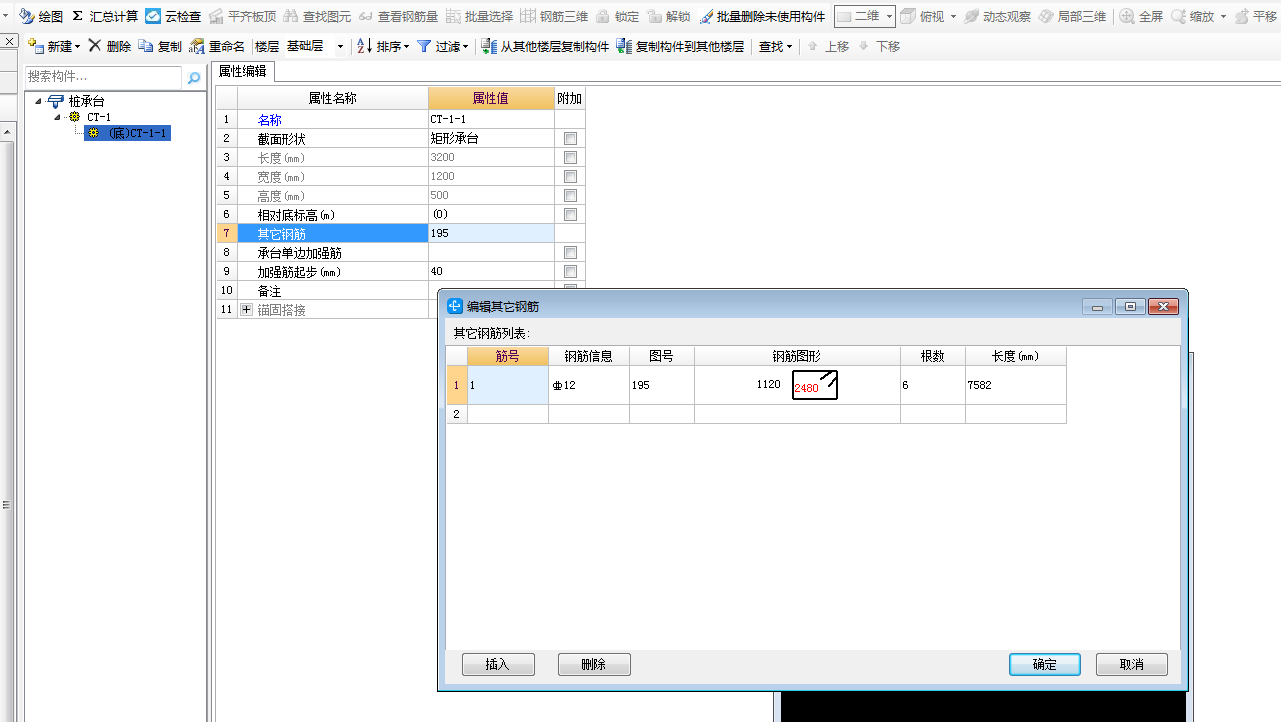
Task: Click the 属性值 column header
Action: (x=491, y=98)
